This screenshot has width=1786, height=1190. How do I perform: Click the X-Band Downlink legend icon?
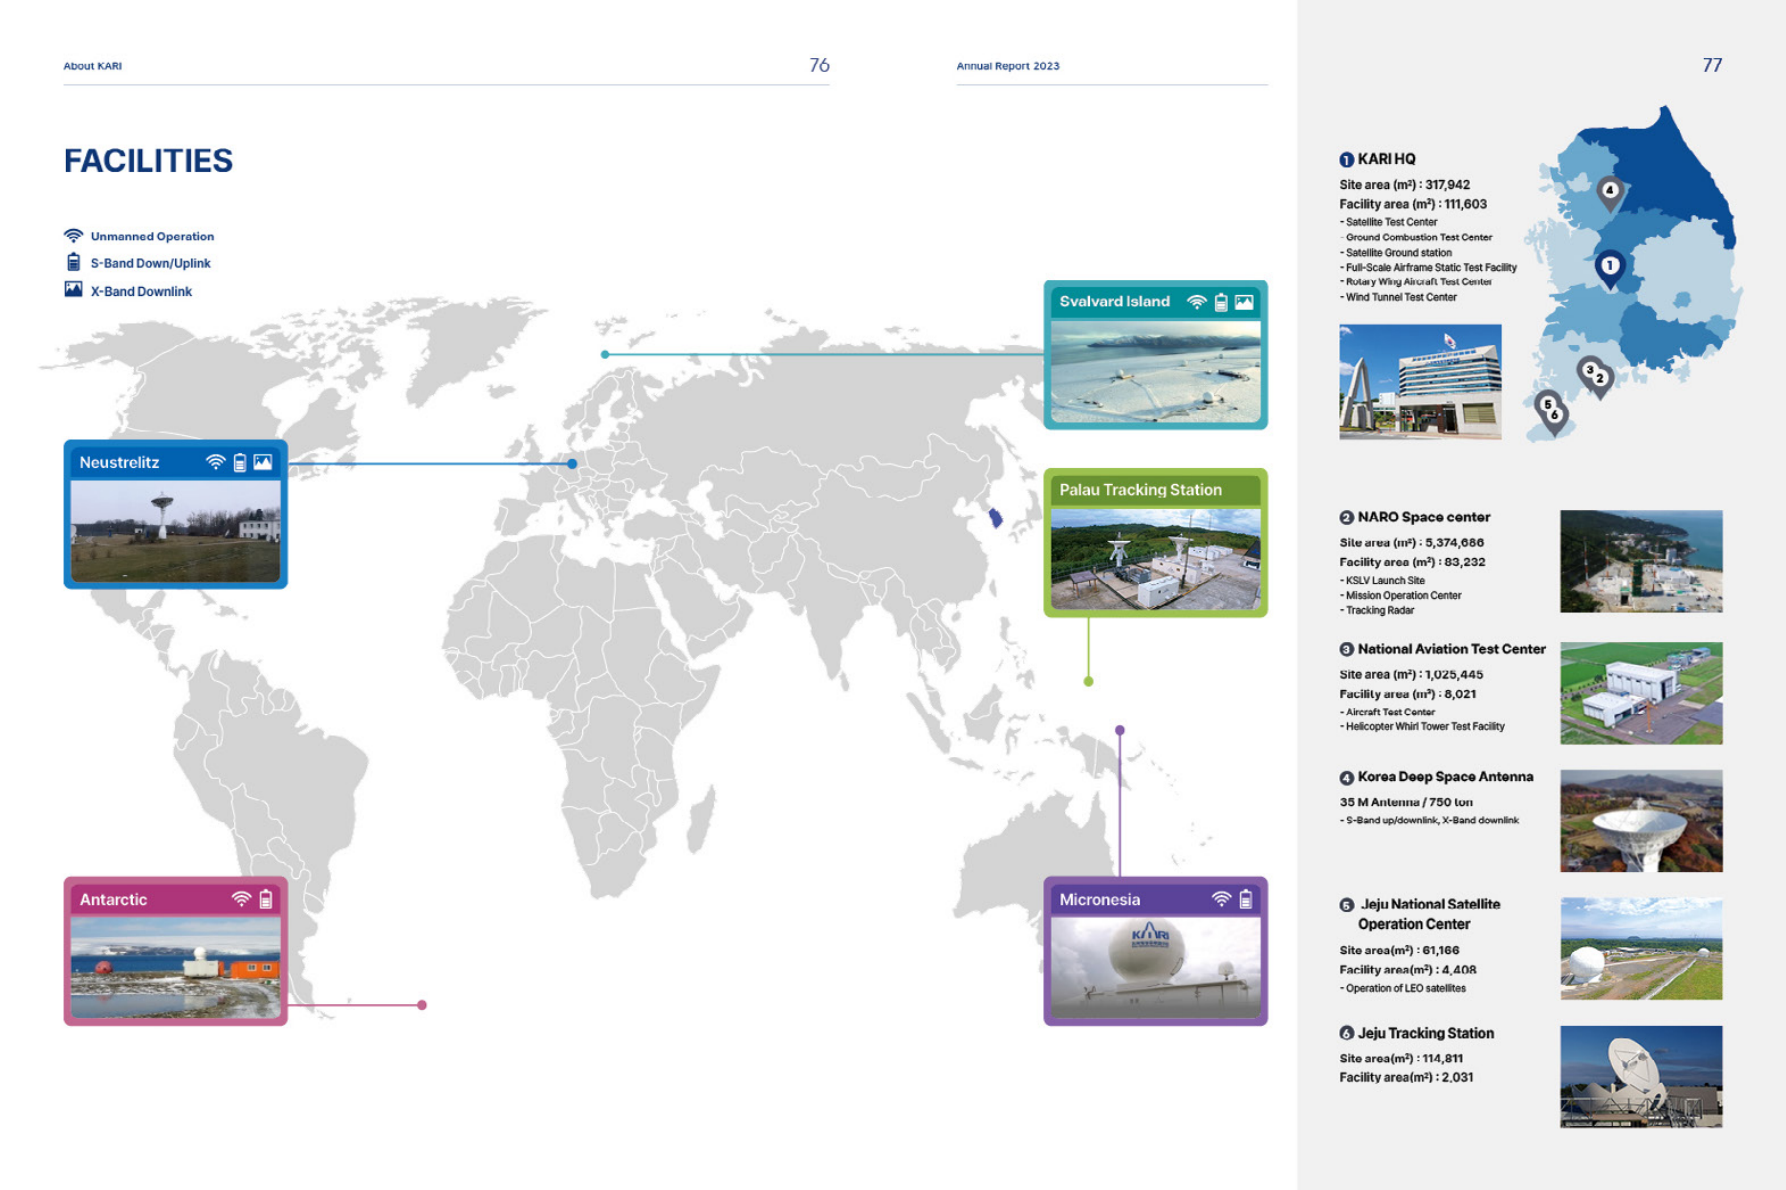[x=73, y=290]
